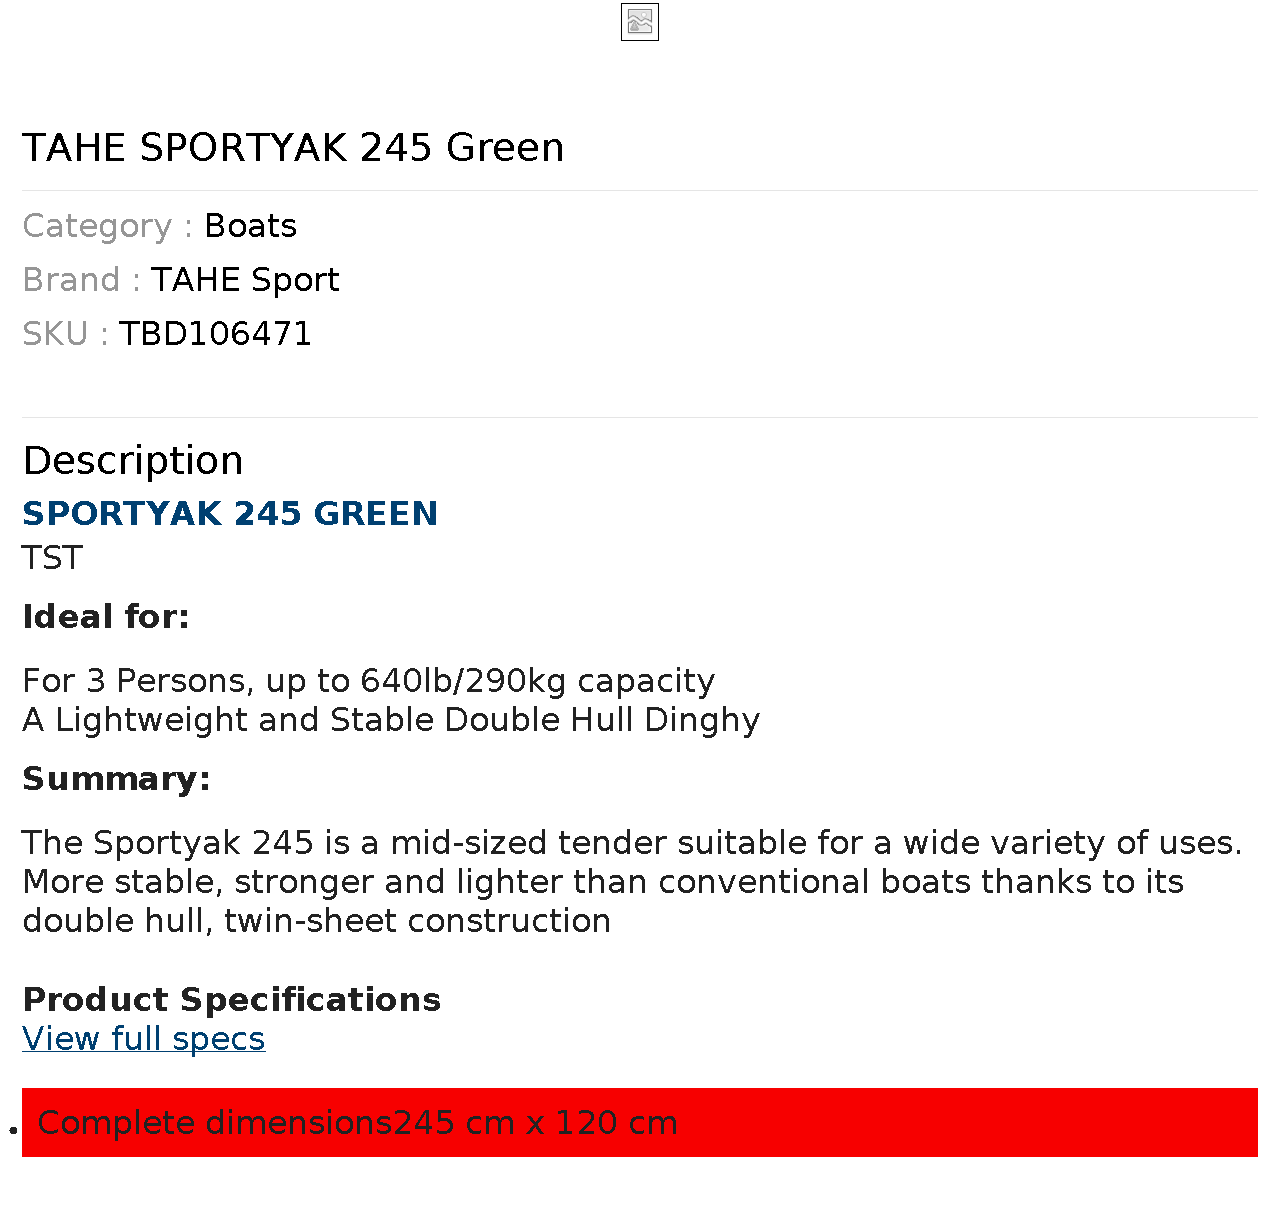Click the Description section heading

tap(133, 461)
